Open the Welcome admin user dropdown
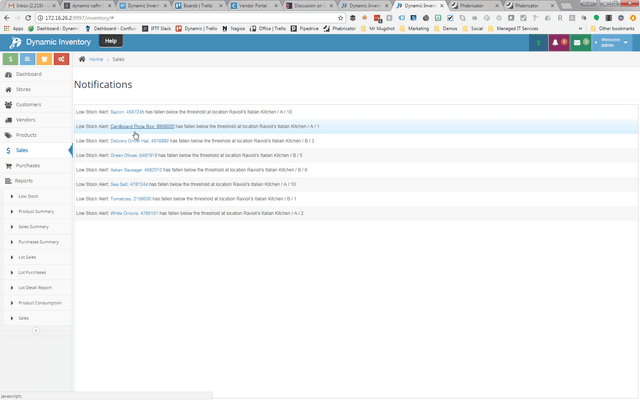 coord(612,42)
